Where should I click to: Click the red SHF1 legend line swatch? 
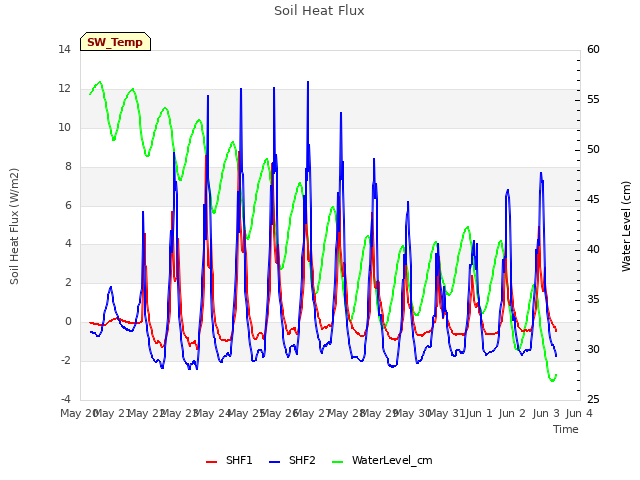[211, 462]
